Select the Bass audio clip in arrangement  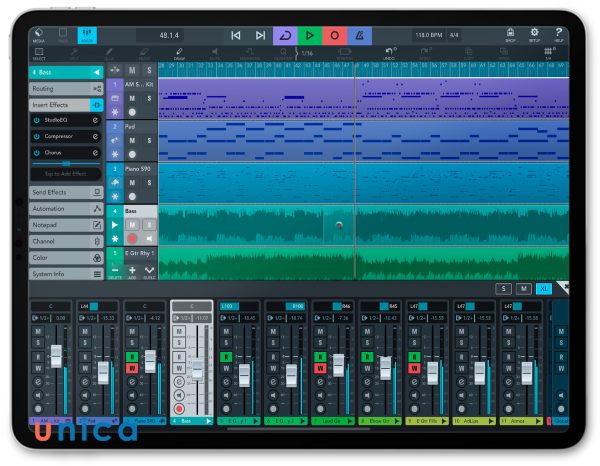[x=364, y=226]
